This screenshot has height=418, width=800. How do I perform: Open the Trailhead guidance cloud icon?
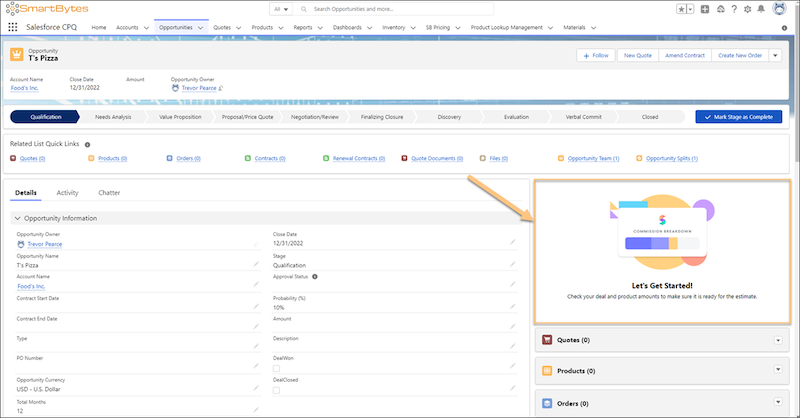point(720,9)
